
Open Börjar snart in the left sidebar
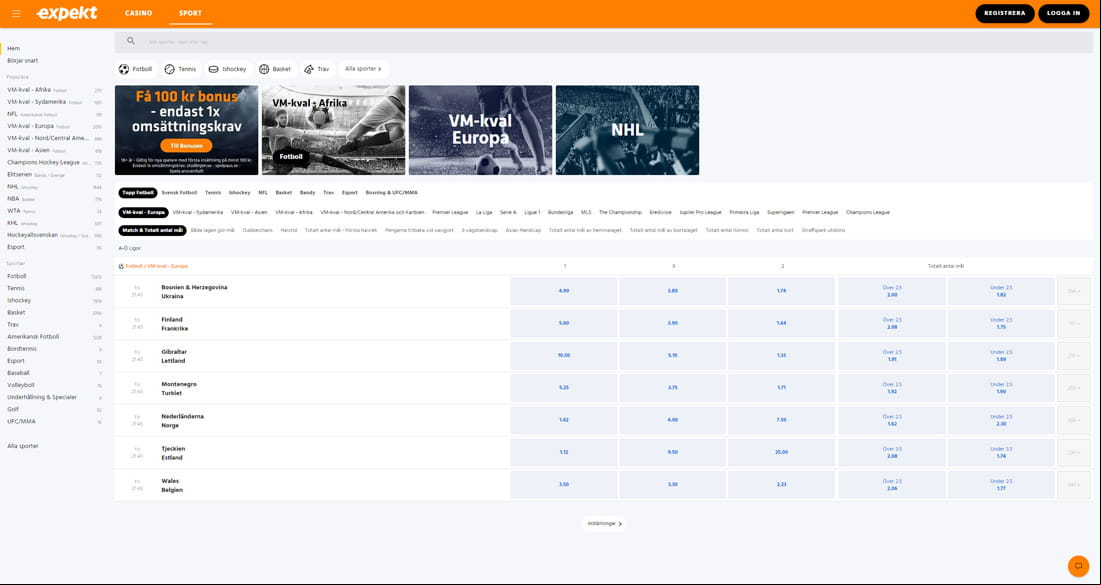click(22, 61)
